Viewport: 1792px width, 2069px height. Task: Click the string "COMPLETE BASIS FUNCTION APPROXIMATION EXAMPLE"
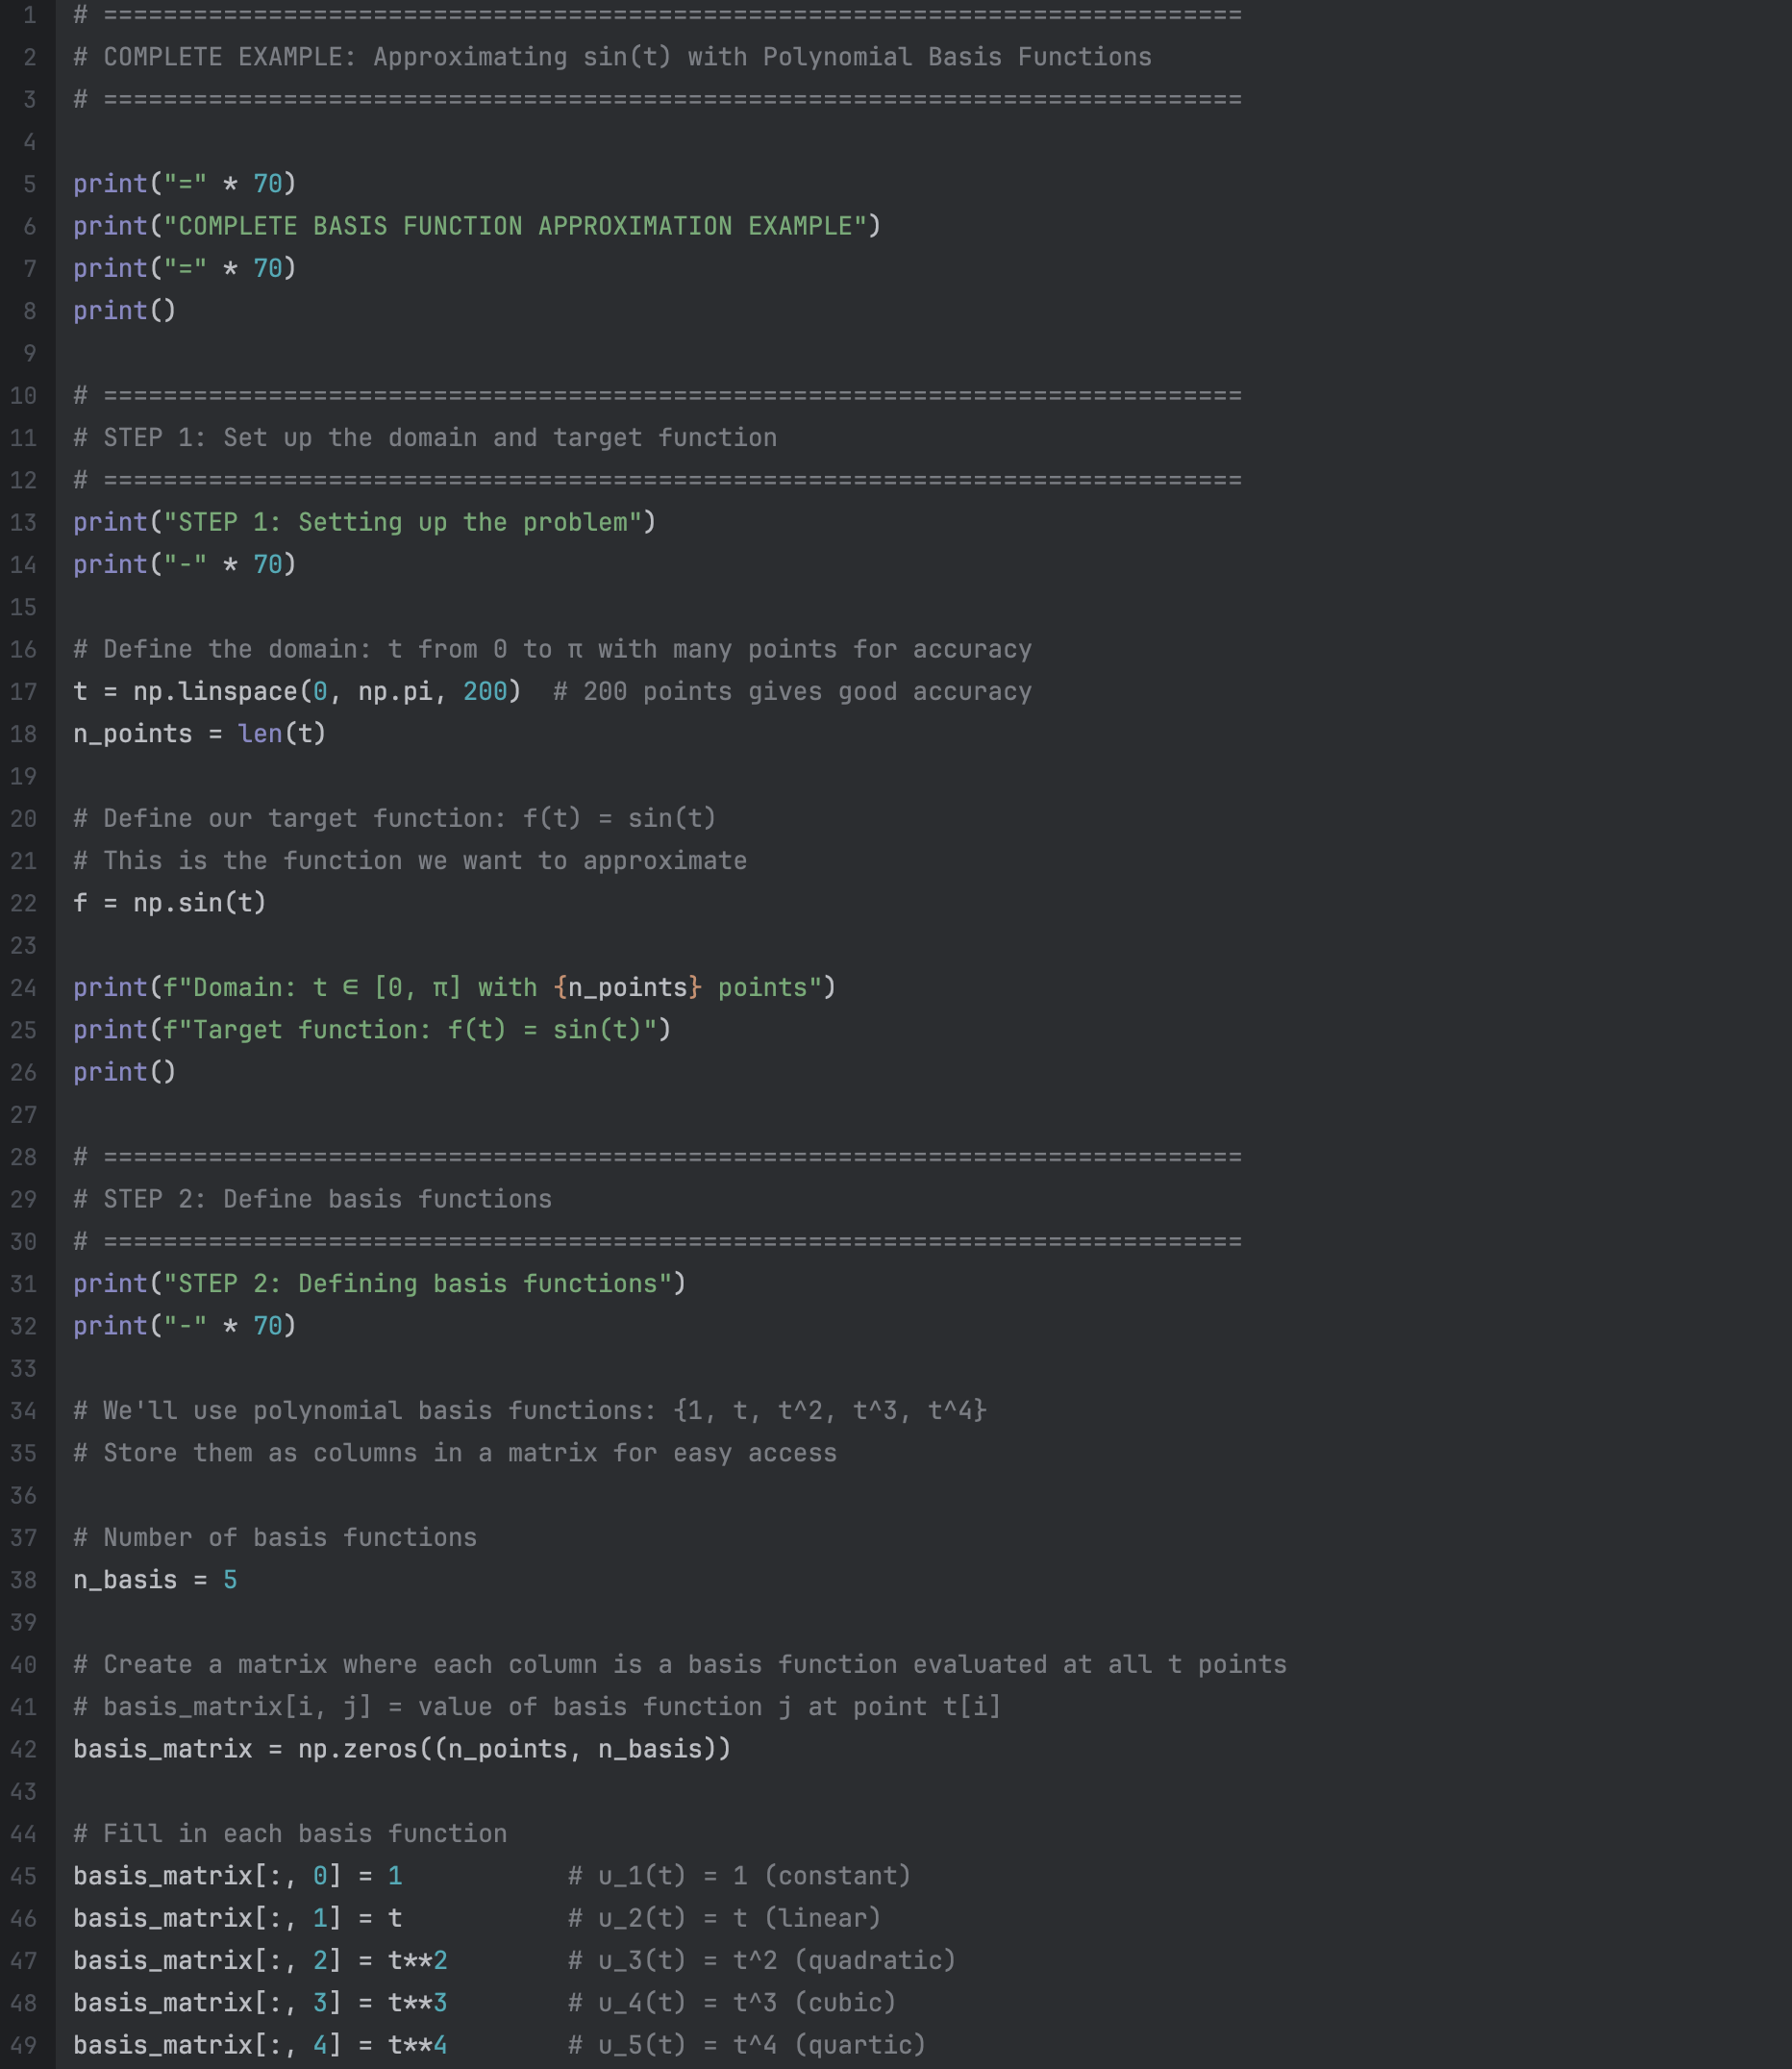515,226
